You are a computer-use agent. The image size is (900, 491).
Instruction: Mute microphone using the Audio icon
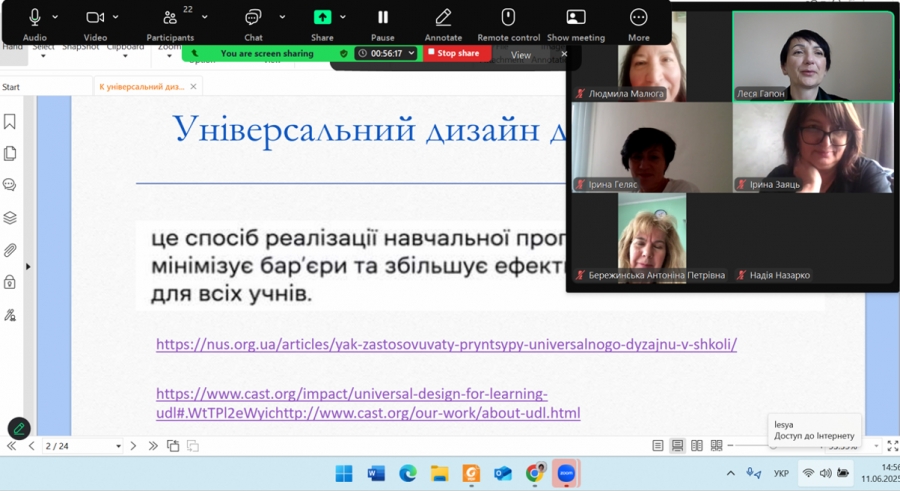35,18
